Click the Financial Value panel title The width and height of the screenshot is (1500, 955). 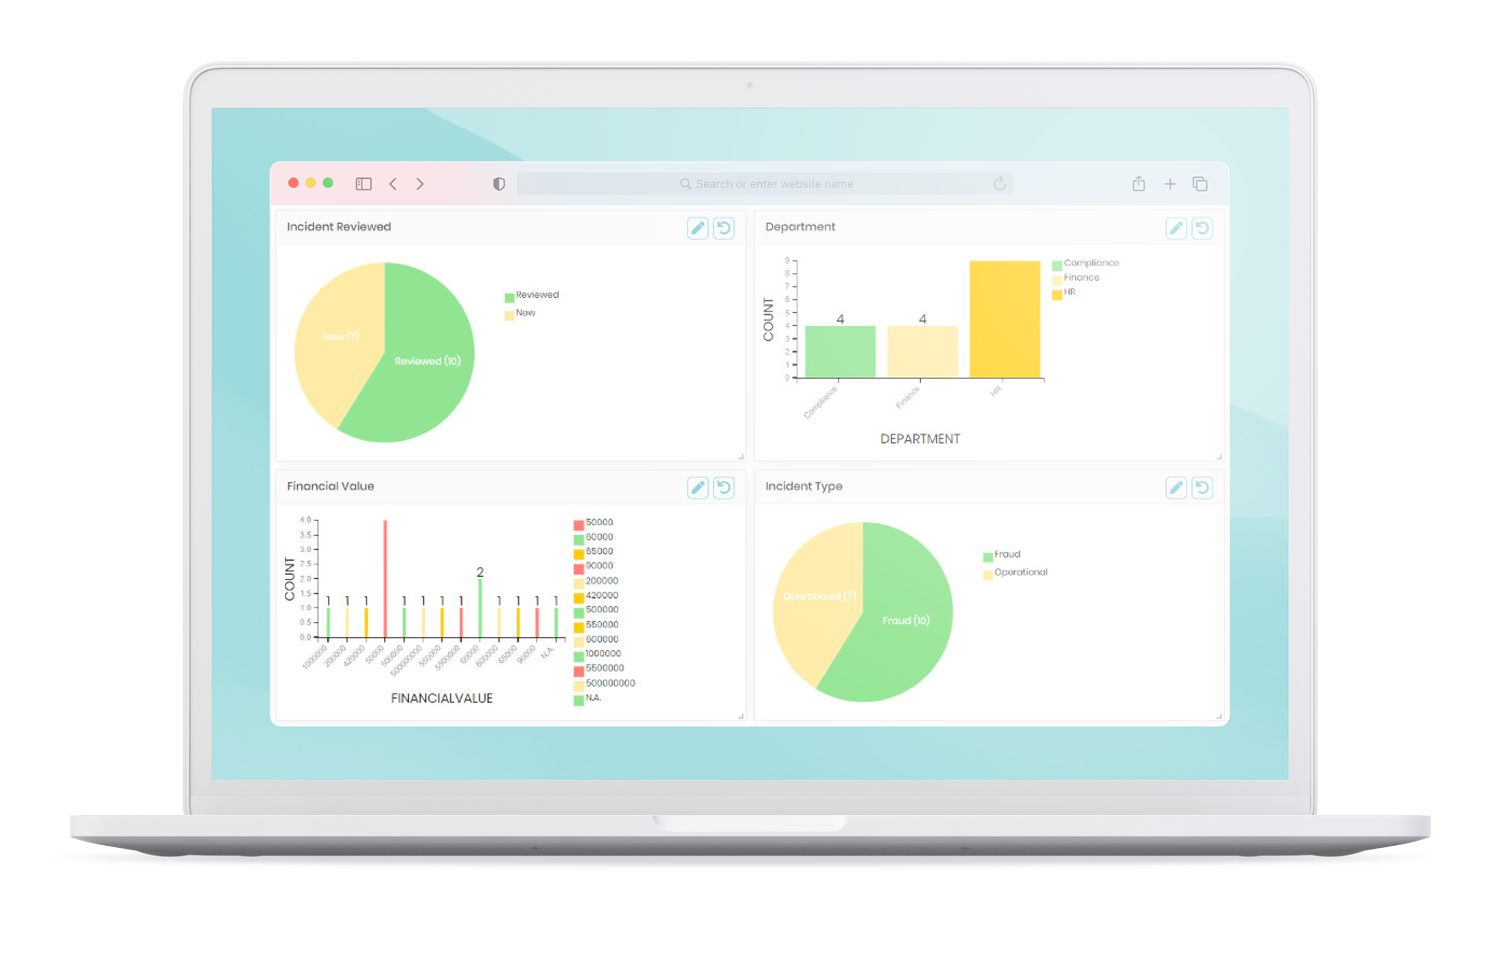(330, 486)
